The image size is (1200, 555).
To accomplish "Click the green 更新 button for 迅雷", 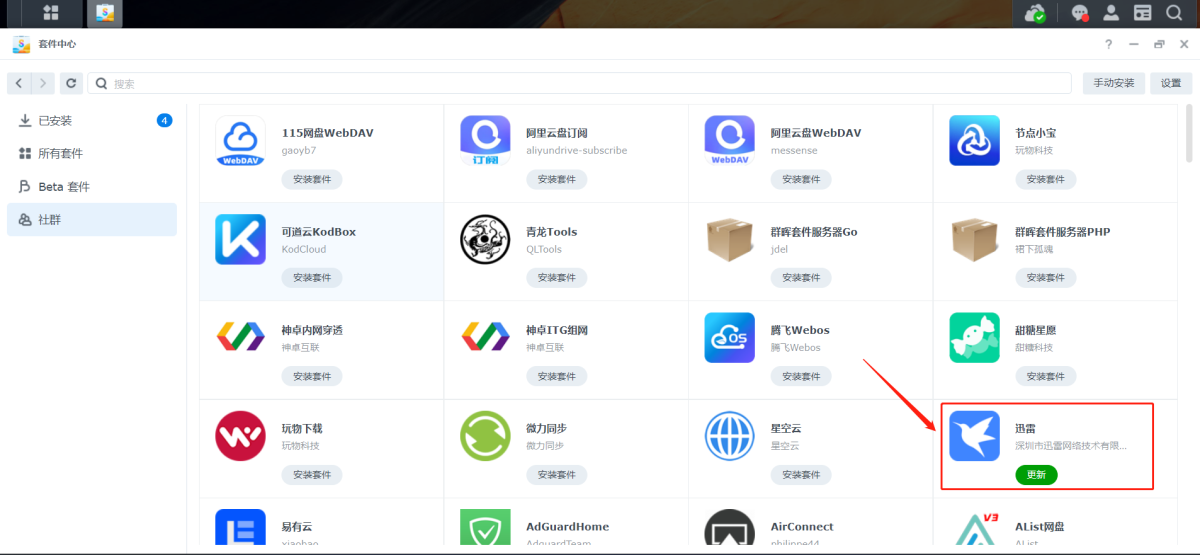I will [x=1036, y=474].
